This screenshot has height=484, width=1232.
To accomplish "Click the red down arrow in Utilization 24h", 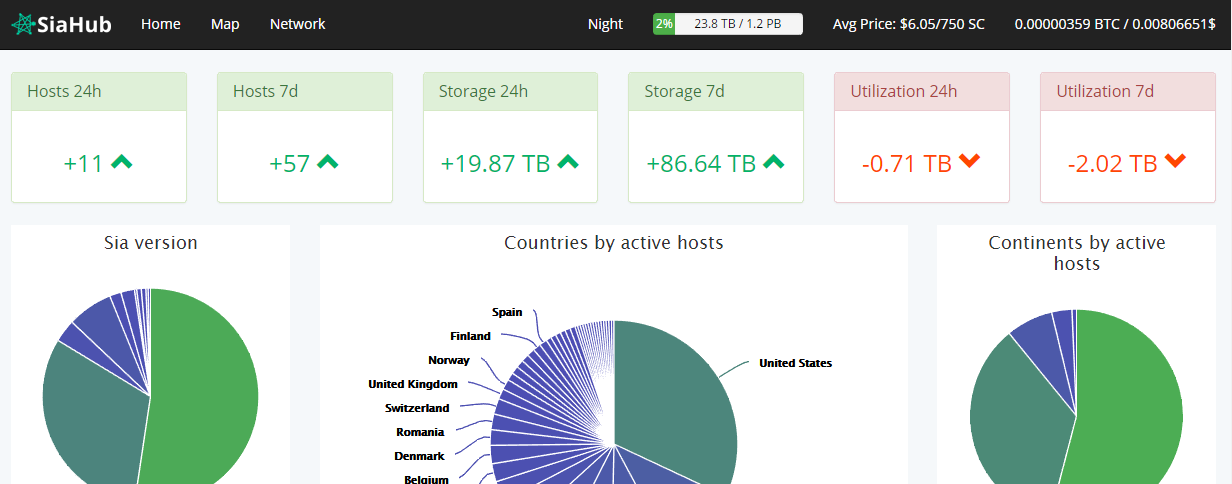I will [x=969, y=162].
